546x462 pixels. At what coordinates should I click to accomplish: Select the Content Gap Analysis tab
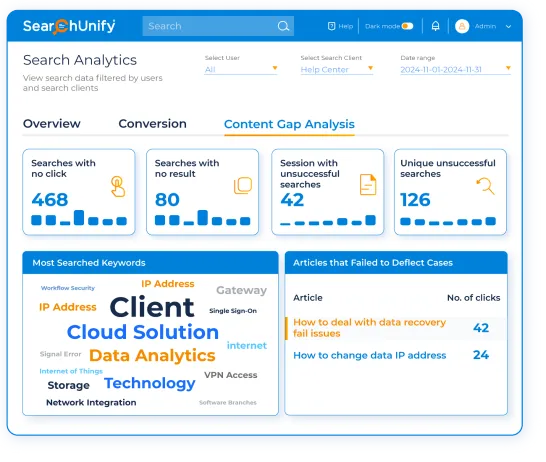tap(289, 124)
